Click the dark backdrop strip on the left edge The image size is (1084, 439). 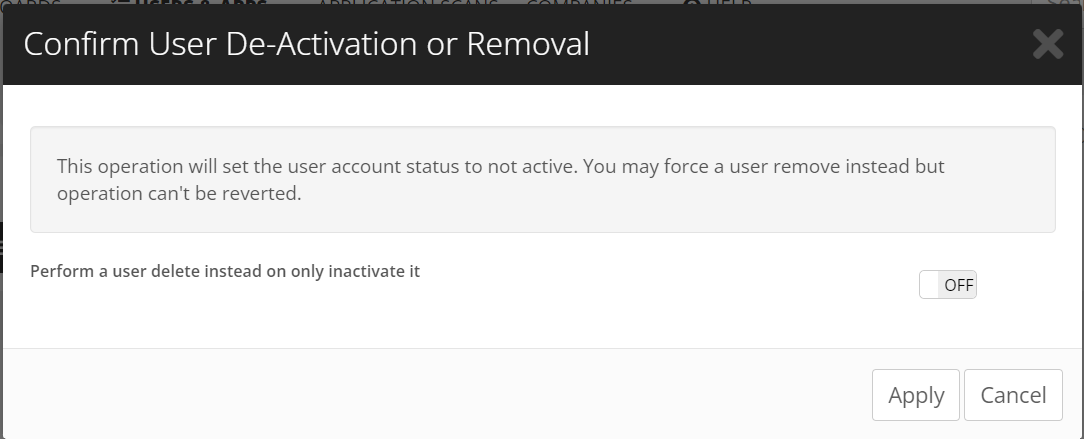click(1, 247)
